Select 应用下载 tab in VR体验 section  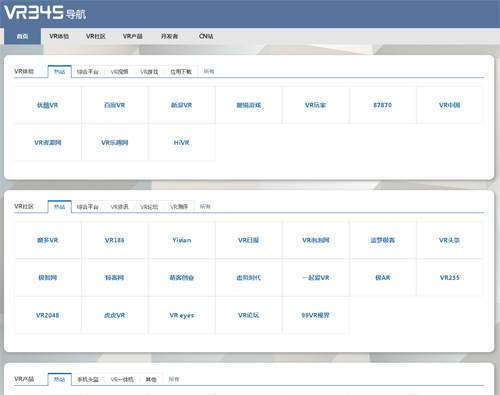[181, 72]
